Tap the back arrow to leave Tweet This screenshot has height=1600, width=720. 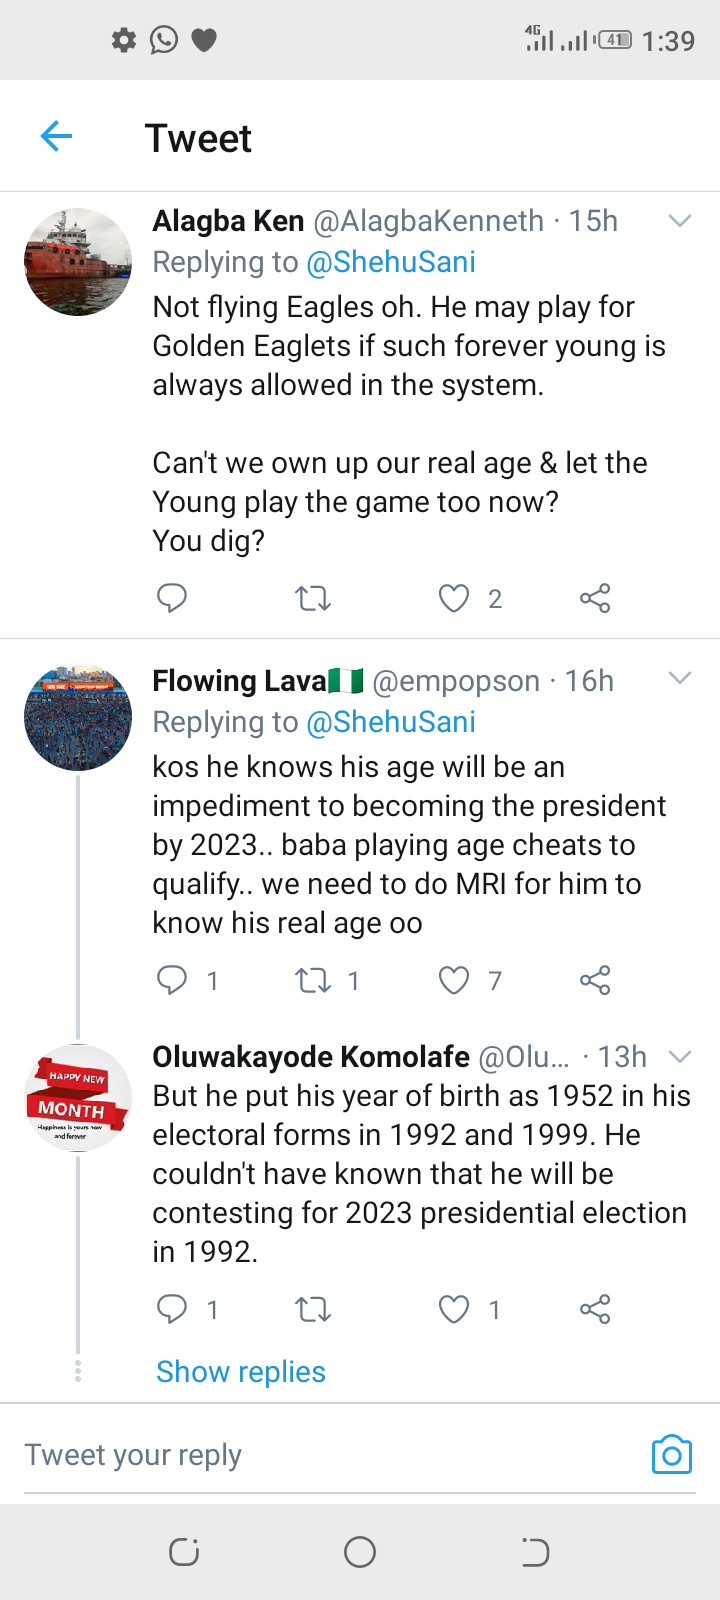[x=57, y=136]
